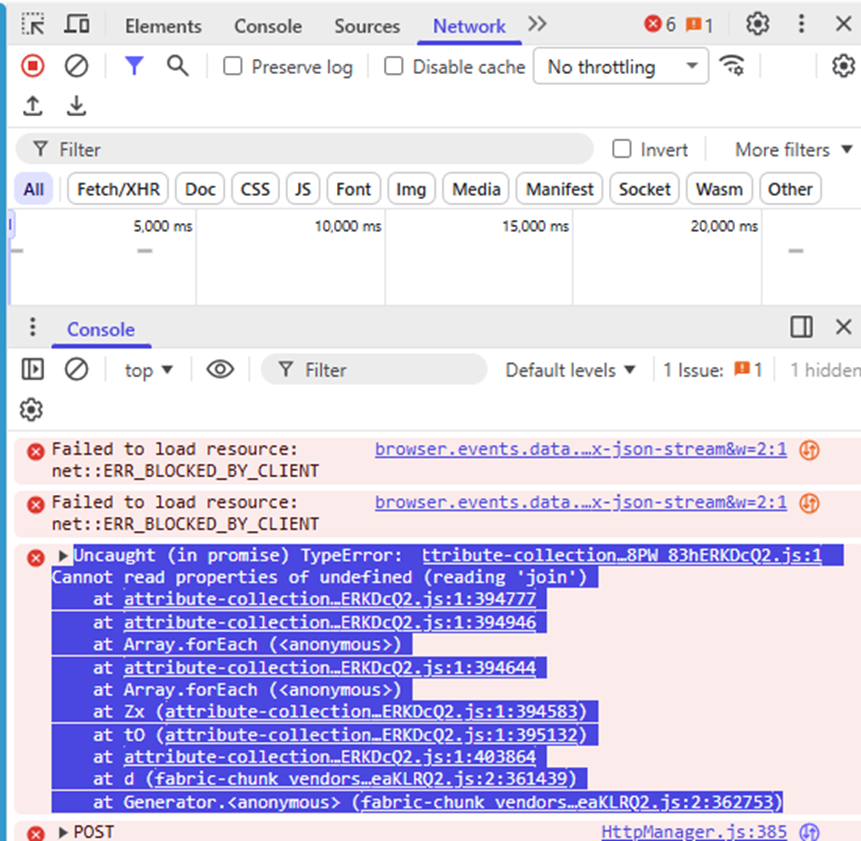
Task: Filter by Socket requests
Action: coord(645,189)
